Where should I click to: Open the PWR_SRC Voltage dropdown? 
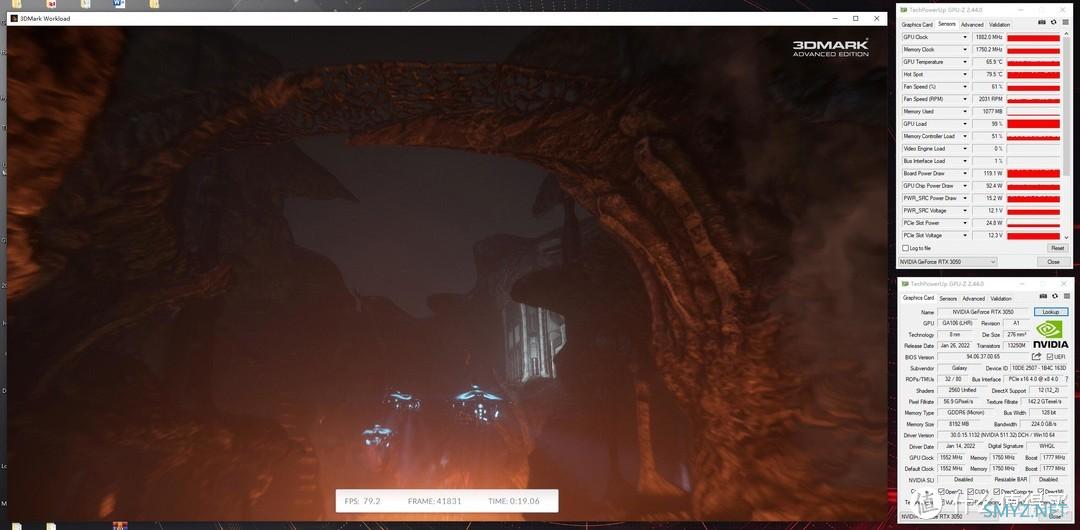(965, 211)
